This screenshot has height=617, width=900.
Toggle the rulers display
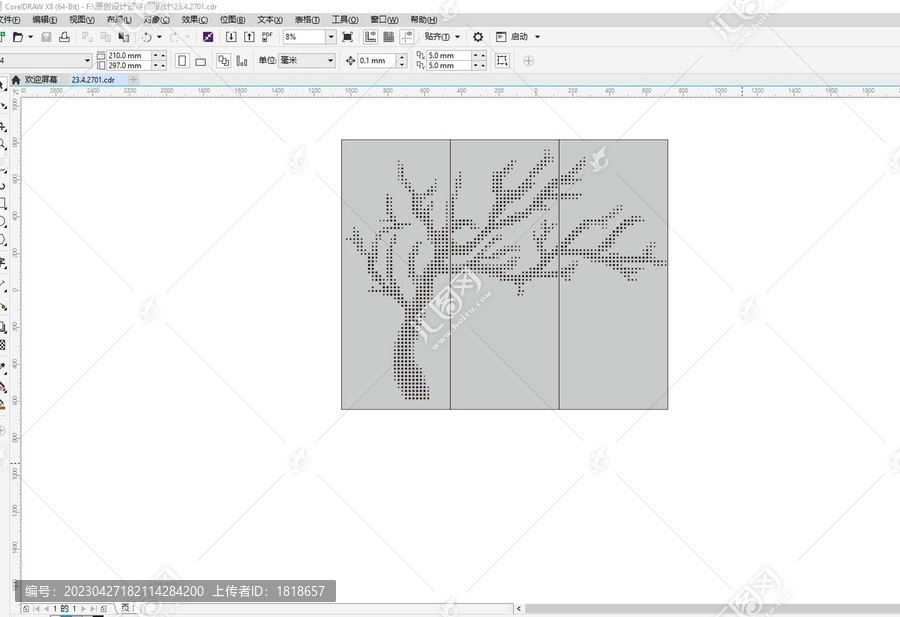click(x=370, y=37)
